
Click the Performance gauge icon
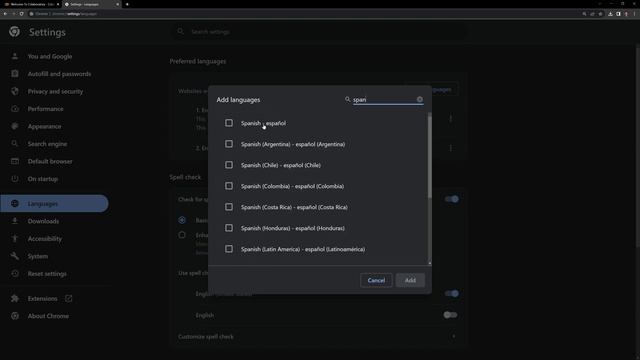(15, 109)
